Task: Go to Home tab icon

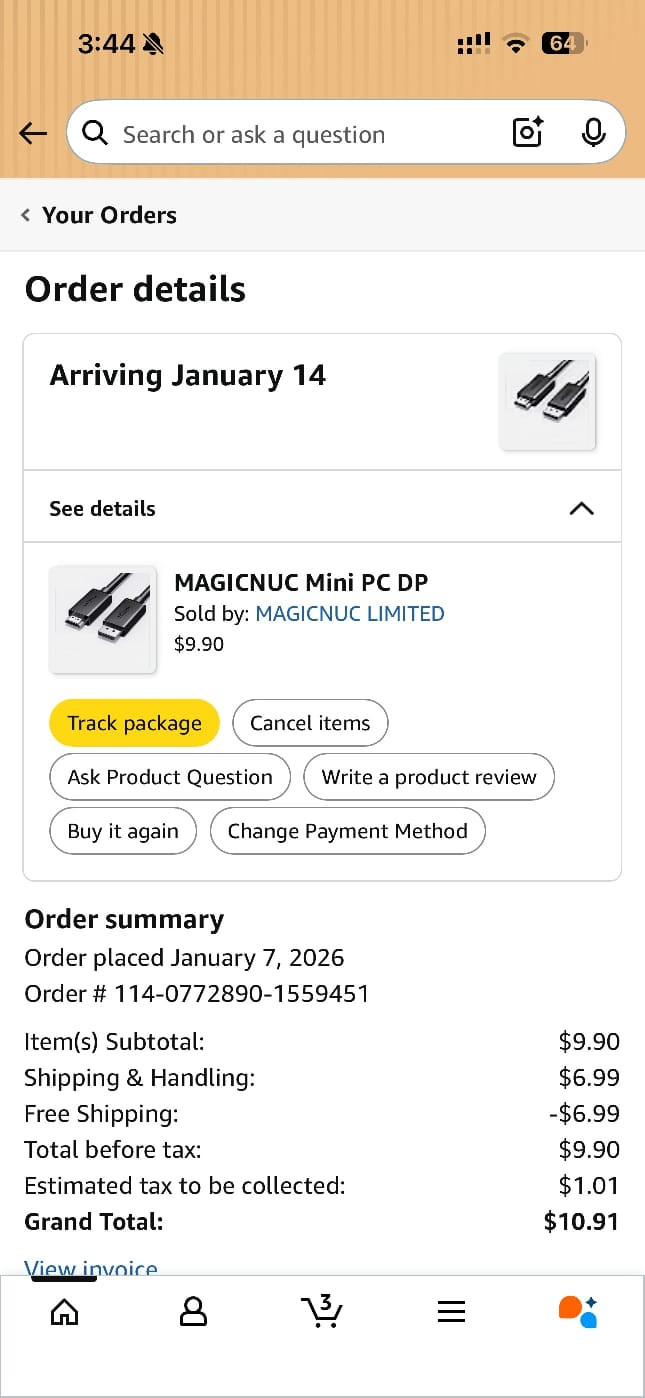Action: (x=64, y=1311)
